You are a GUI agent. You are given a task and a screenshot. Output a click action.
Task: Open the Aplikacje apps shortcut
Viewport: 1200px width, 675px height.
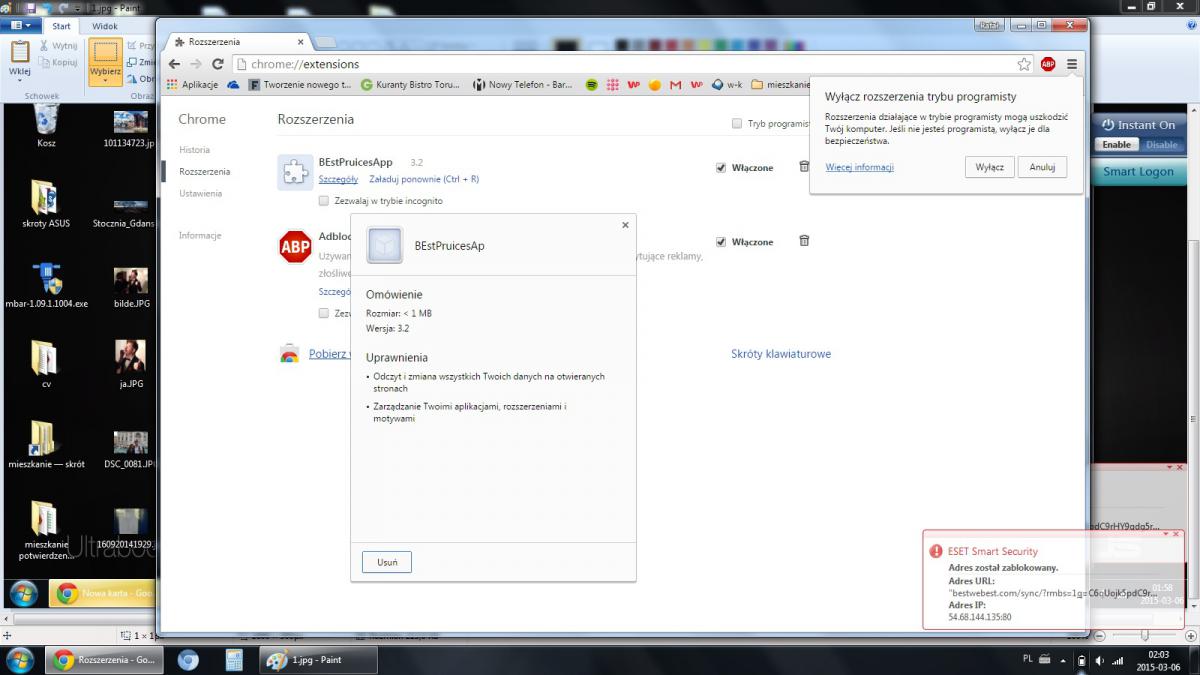click(x=192, y=85)
